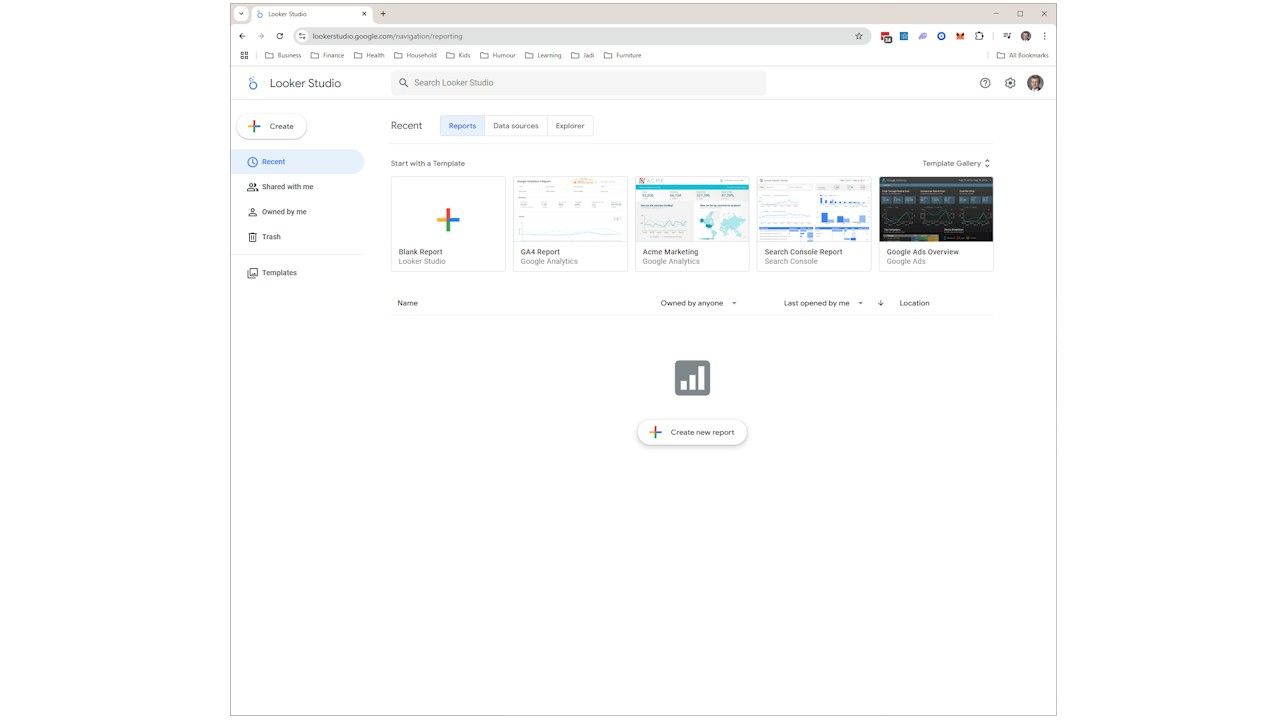Switch to the Reports tab
The height and width of the screenshot is (720, 1280).
(462, 126)
